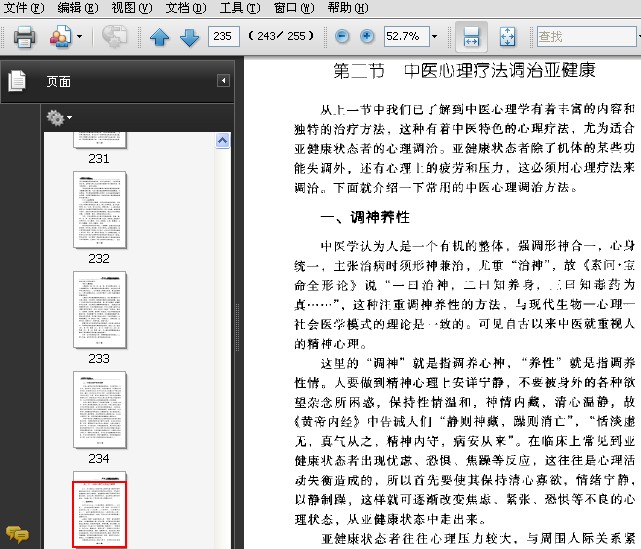Open the gear options dropdown in pages panel
This screenshot has height=549, width=641.
click(59, 118)
